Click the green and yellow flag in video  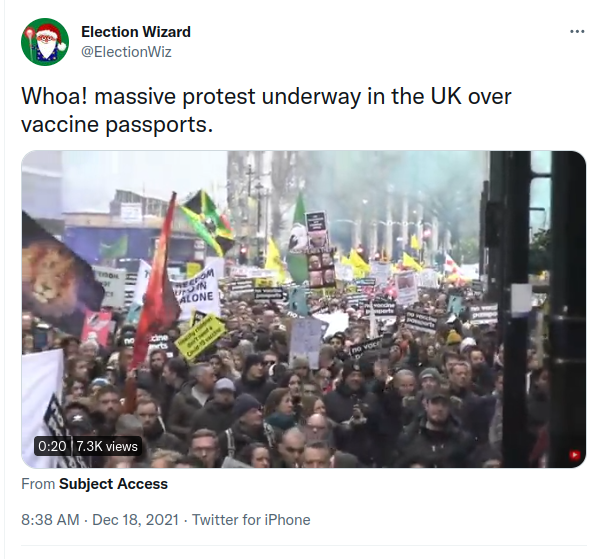click(207, 222)
